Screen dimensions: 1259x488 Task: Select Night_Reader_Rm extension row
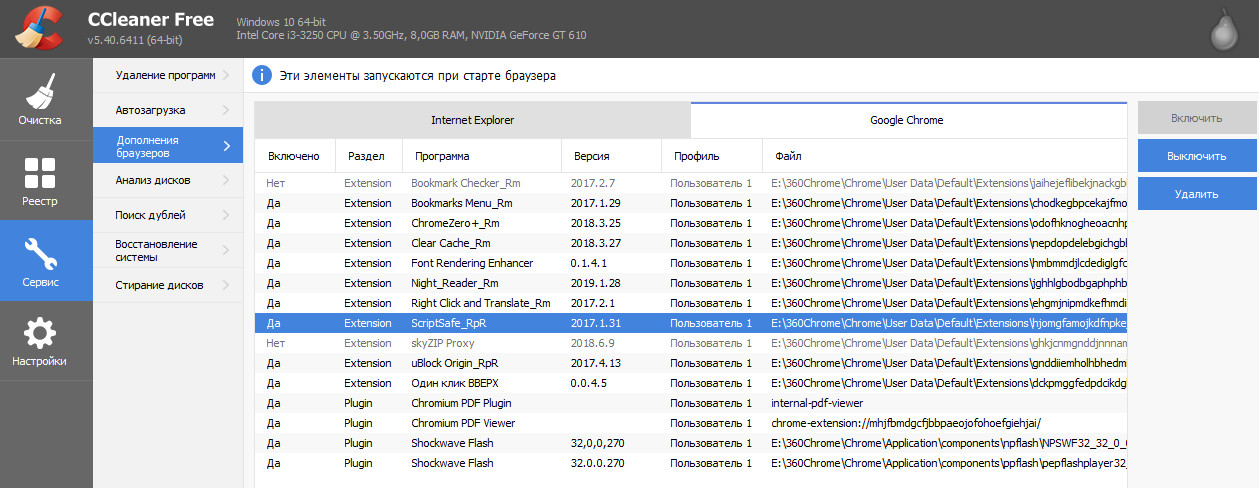pos(691,283)
